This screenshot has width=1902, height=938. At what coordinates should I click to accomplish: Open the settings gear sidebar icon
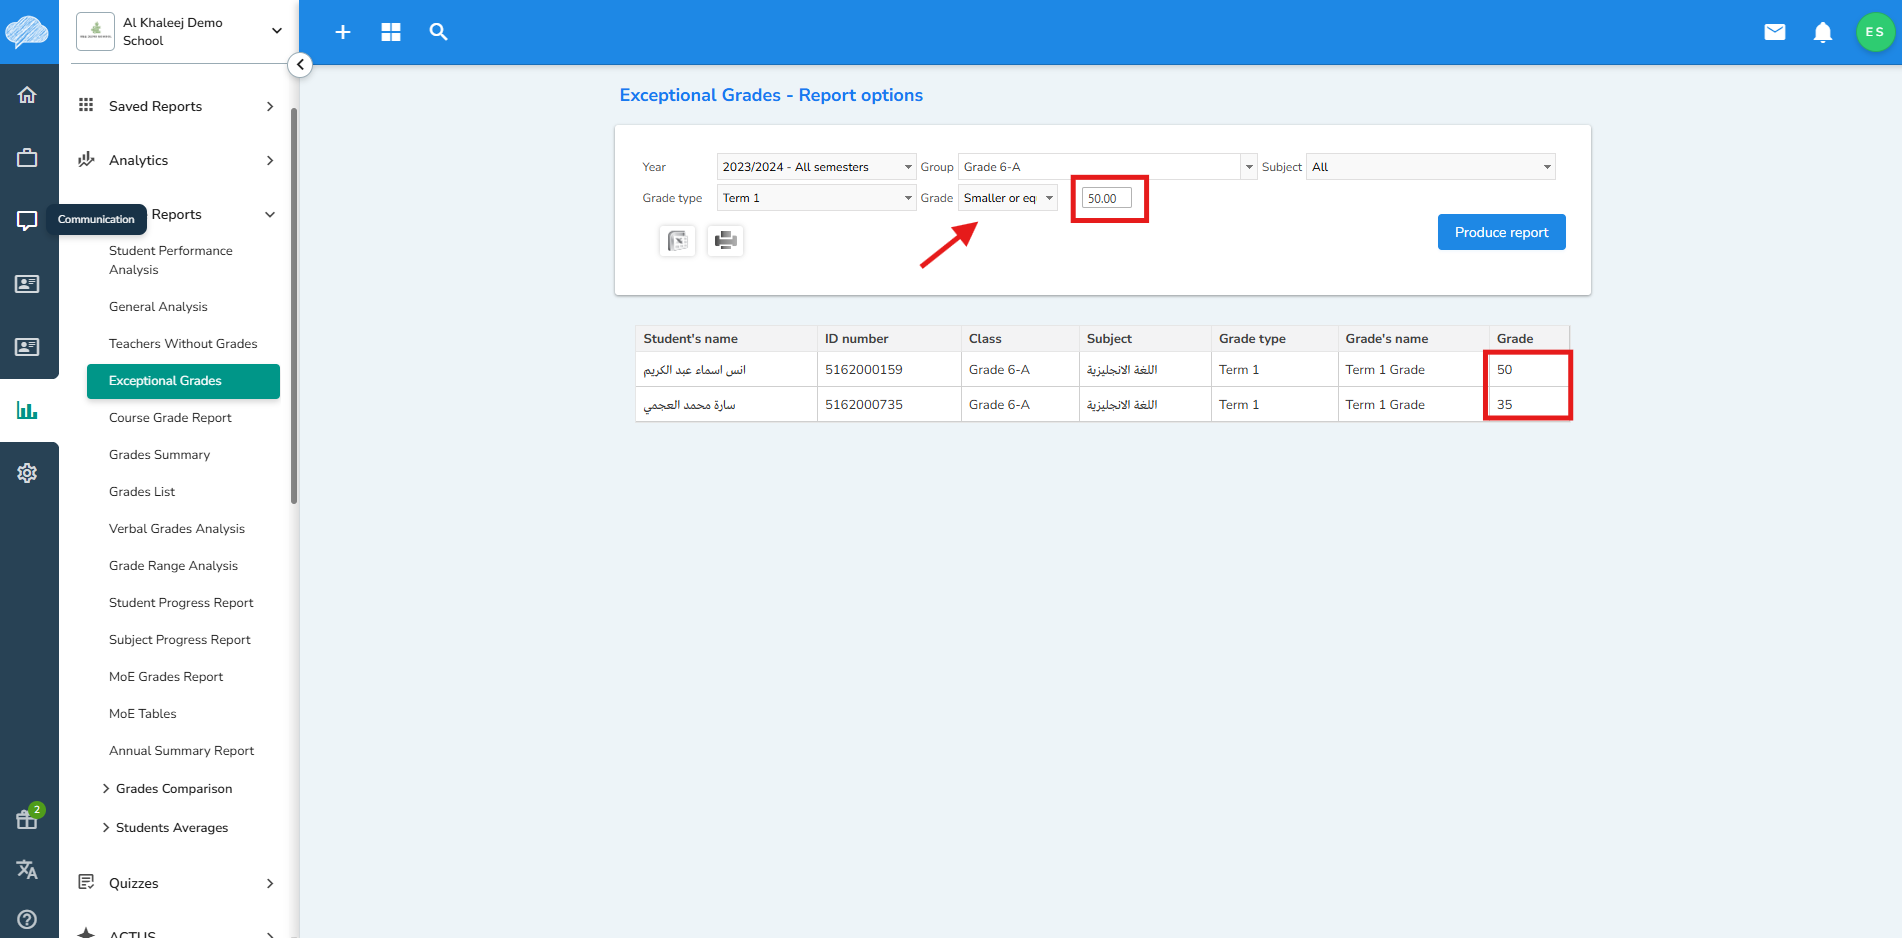point(27,473)
